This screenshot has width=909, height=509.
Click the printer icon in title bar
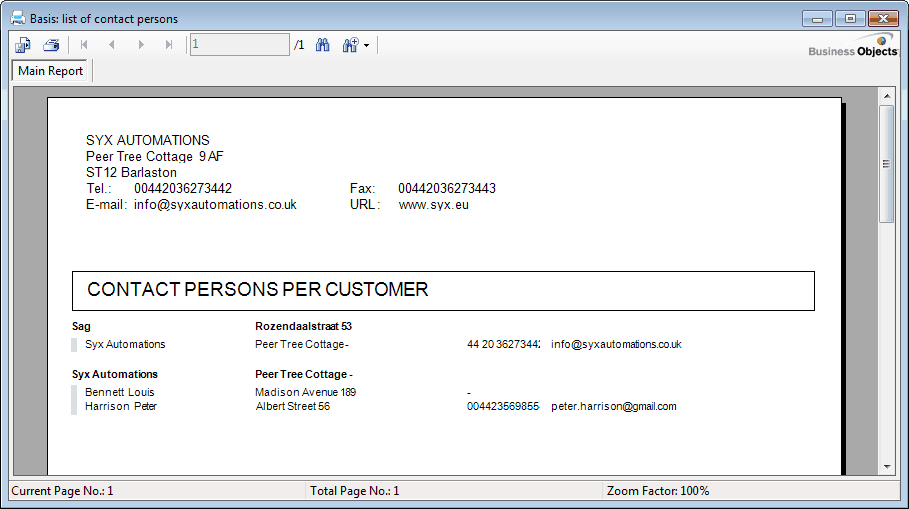17,18
